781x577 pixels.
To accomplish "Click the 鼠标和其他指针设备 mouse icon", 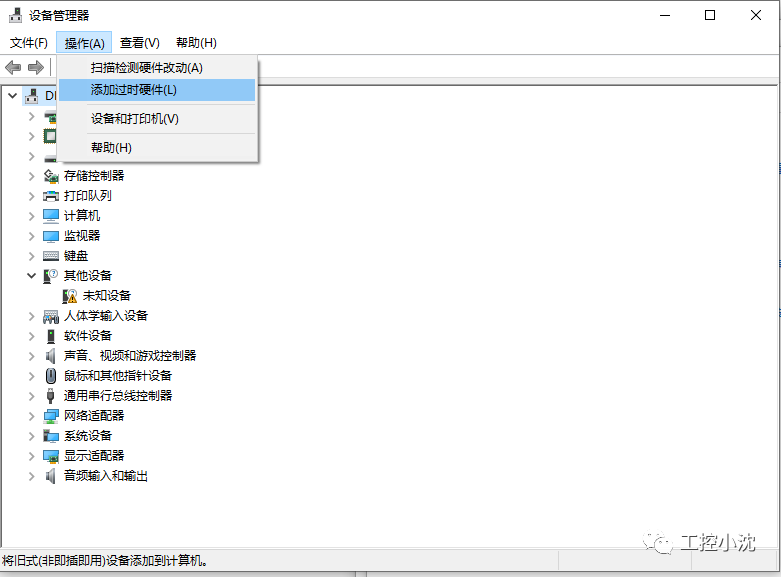I will 51,376.
